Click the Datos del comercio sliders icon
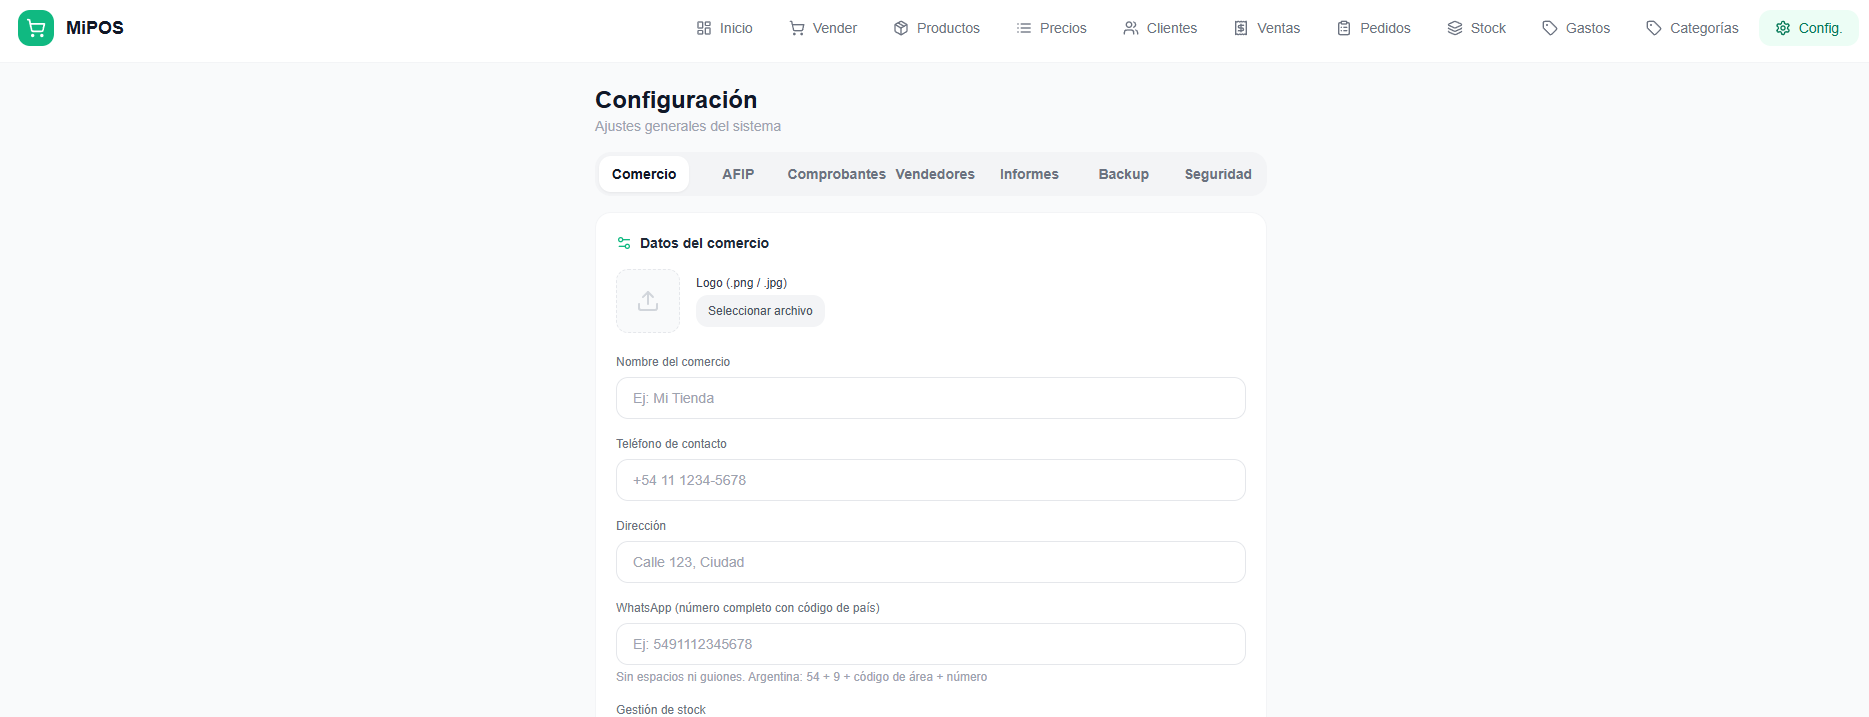Screen dimensions: 1869x717 tap(624, 243)
